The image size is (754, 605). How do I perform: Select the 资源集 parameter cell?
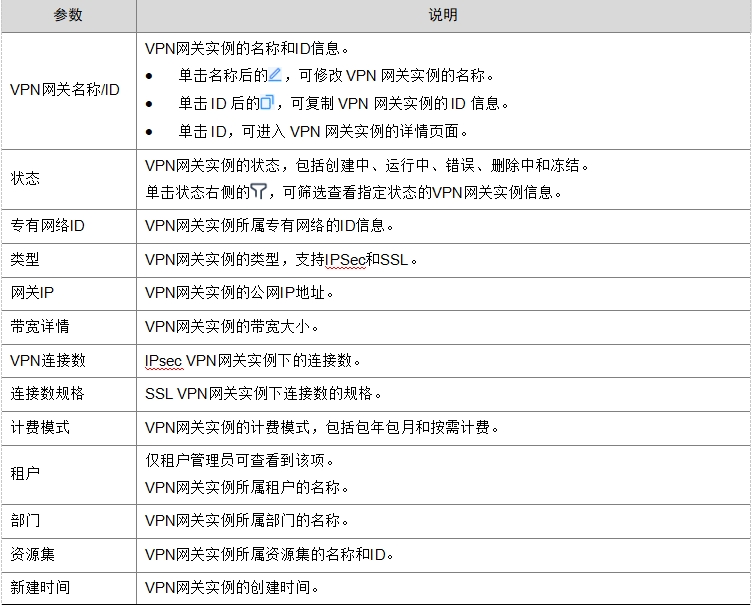(x=69, y=555)
